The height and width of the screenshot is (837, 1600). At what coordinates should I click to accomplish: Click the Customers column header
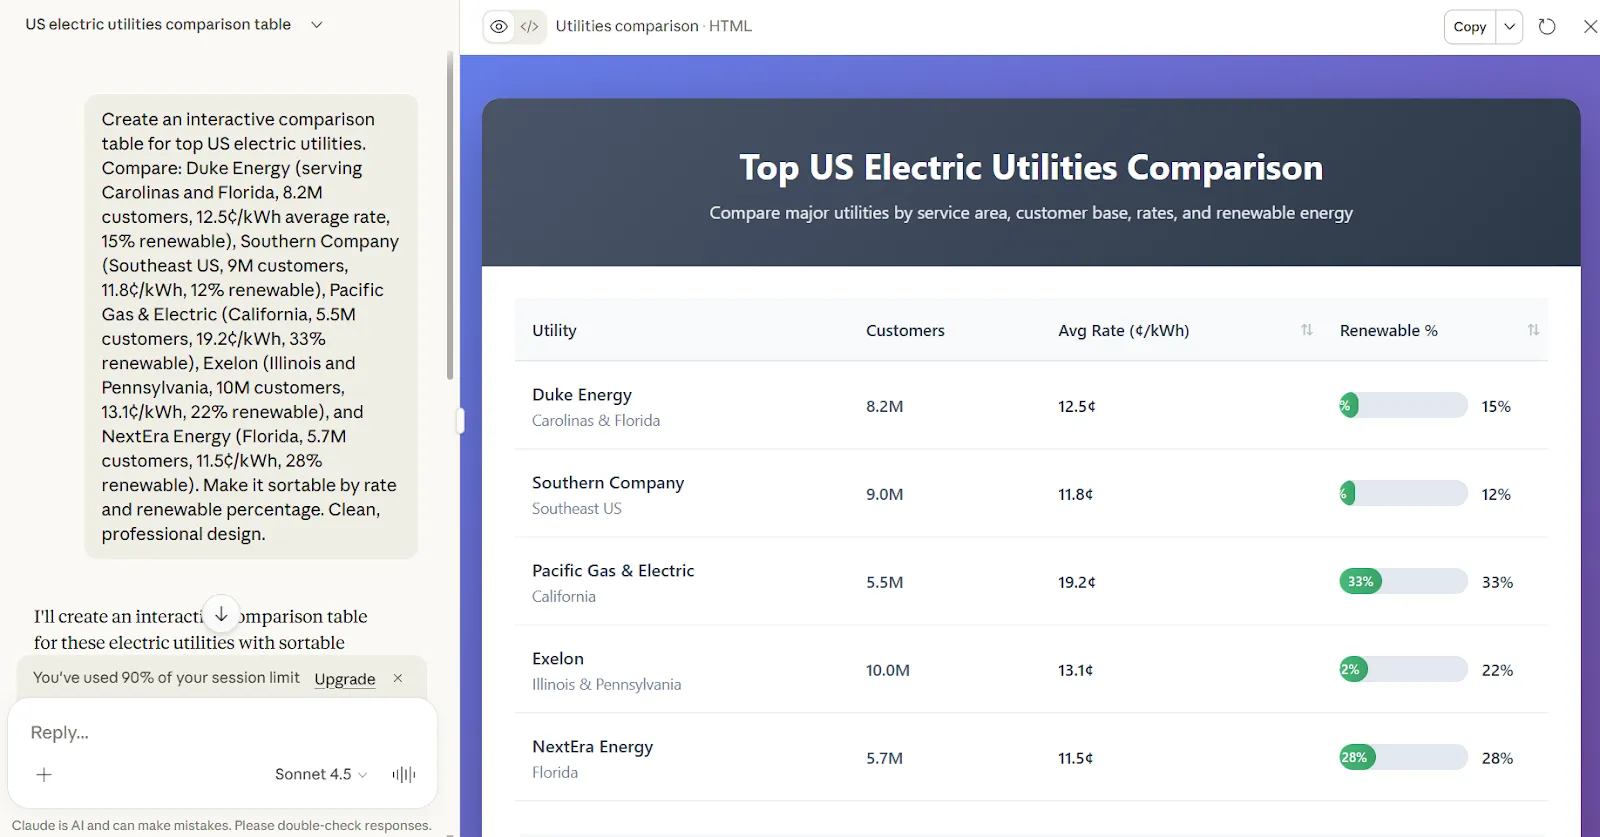(x=905, y=331)
